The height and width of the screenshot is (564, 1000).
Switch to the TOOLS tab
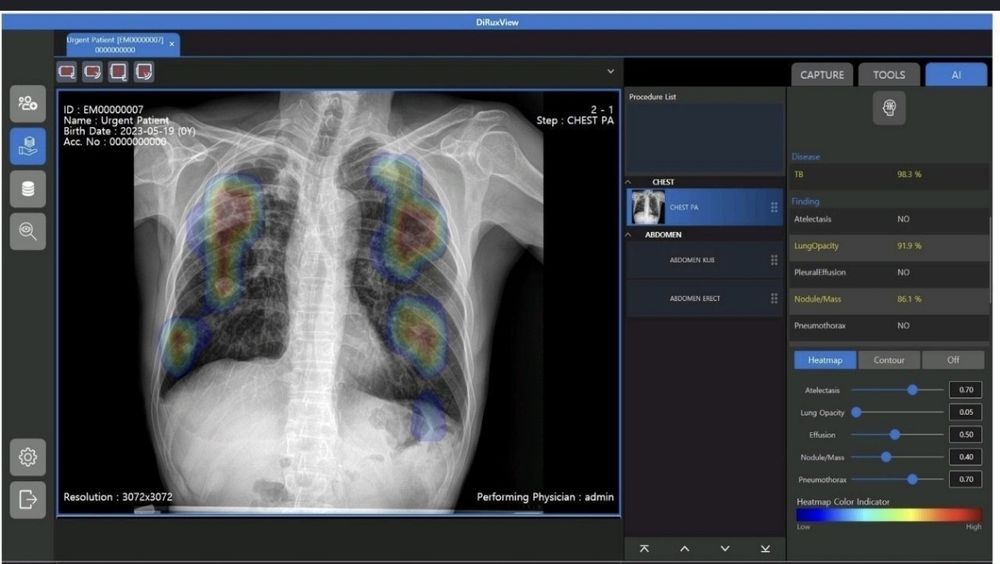pyautogui.click(x=889, y=75)
